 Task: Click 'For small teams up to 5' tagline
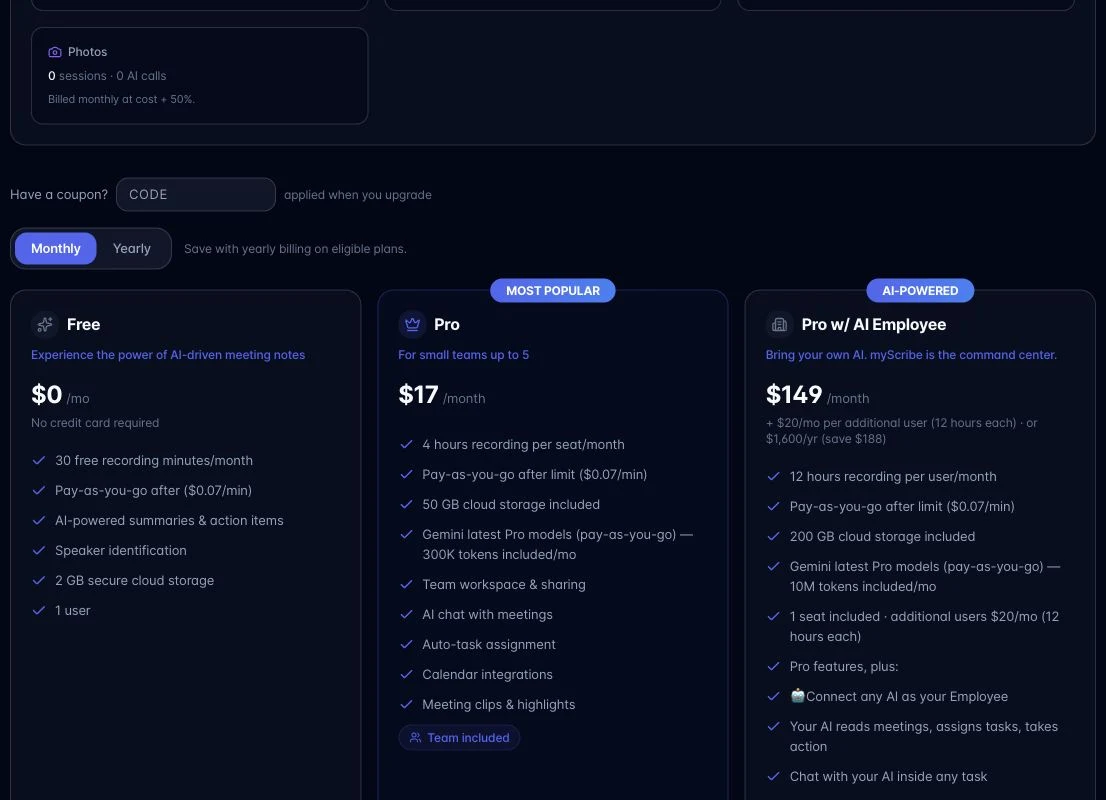click(x=463, y=355)
